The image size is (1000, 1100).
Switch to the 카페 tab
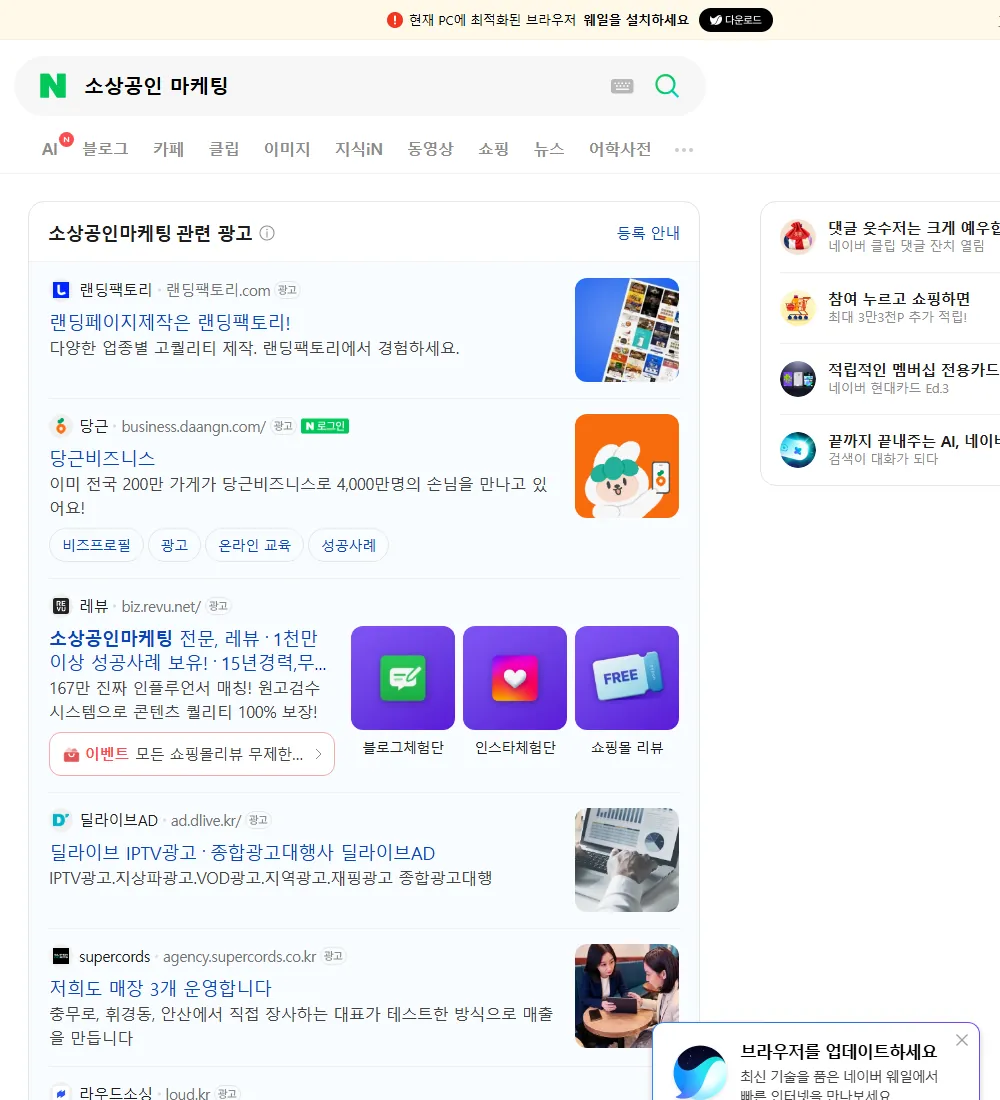tap(168, 149)
